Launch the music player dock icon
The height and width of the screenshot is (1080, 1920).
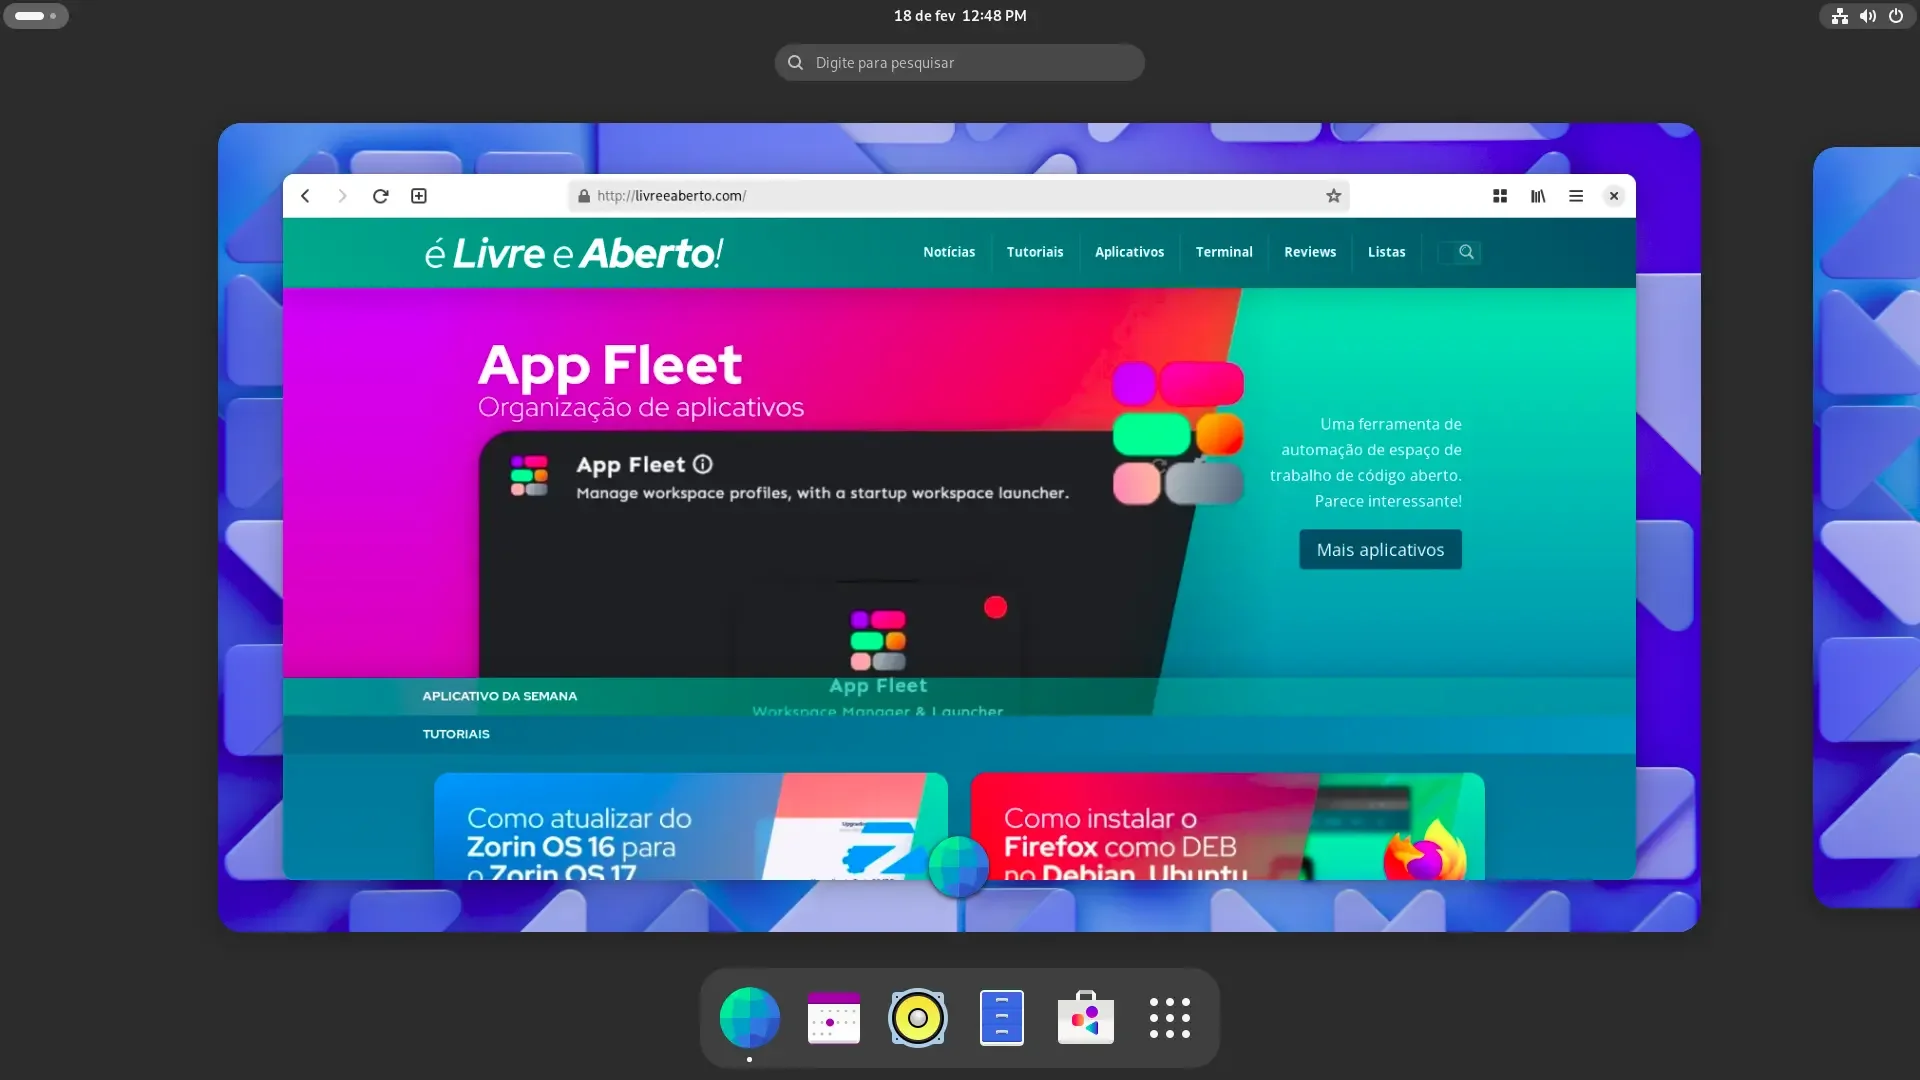coord(917,1018)
